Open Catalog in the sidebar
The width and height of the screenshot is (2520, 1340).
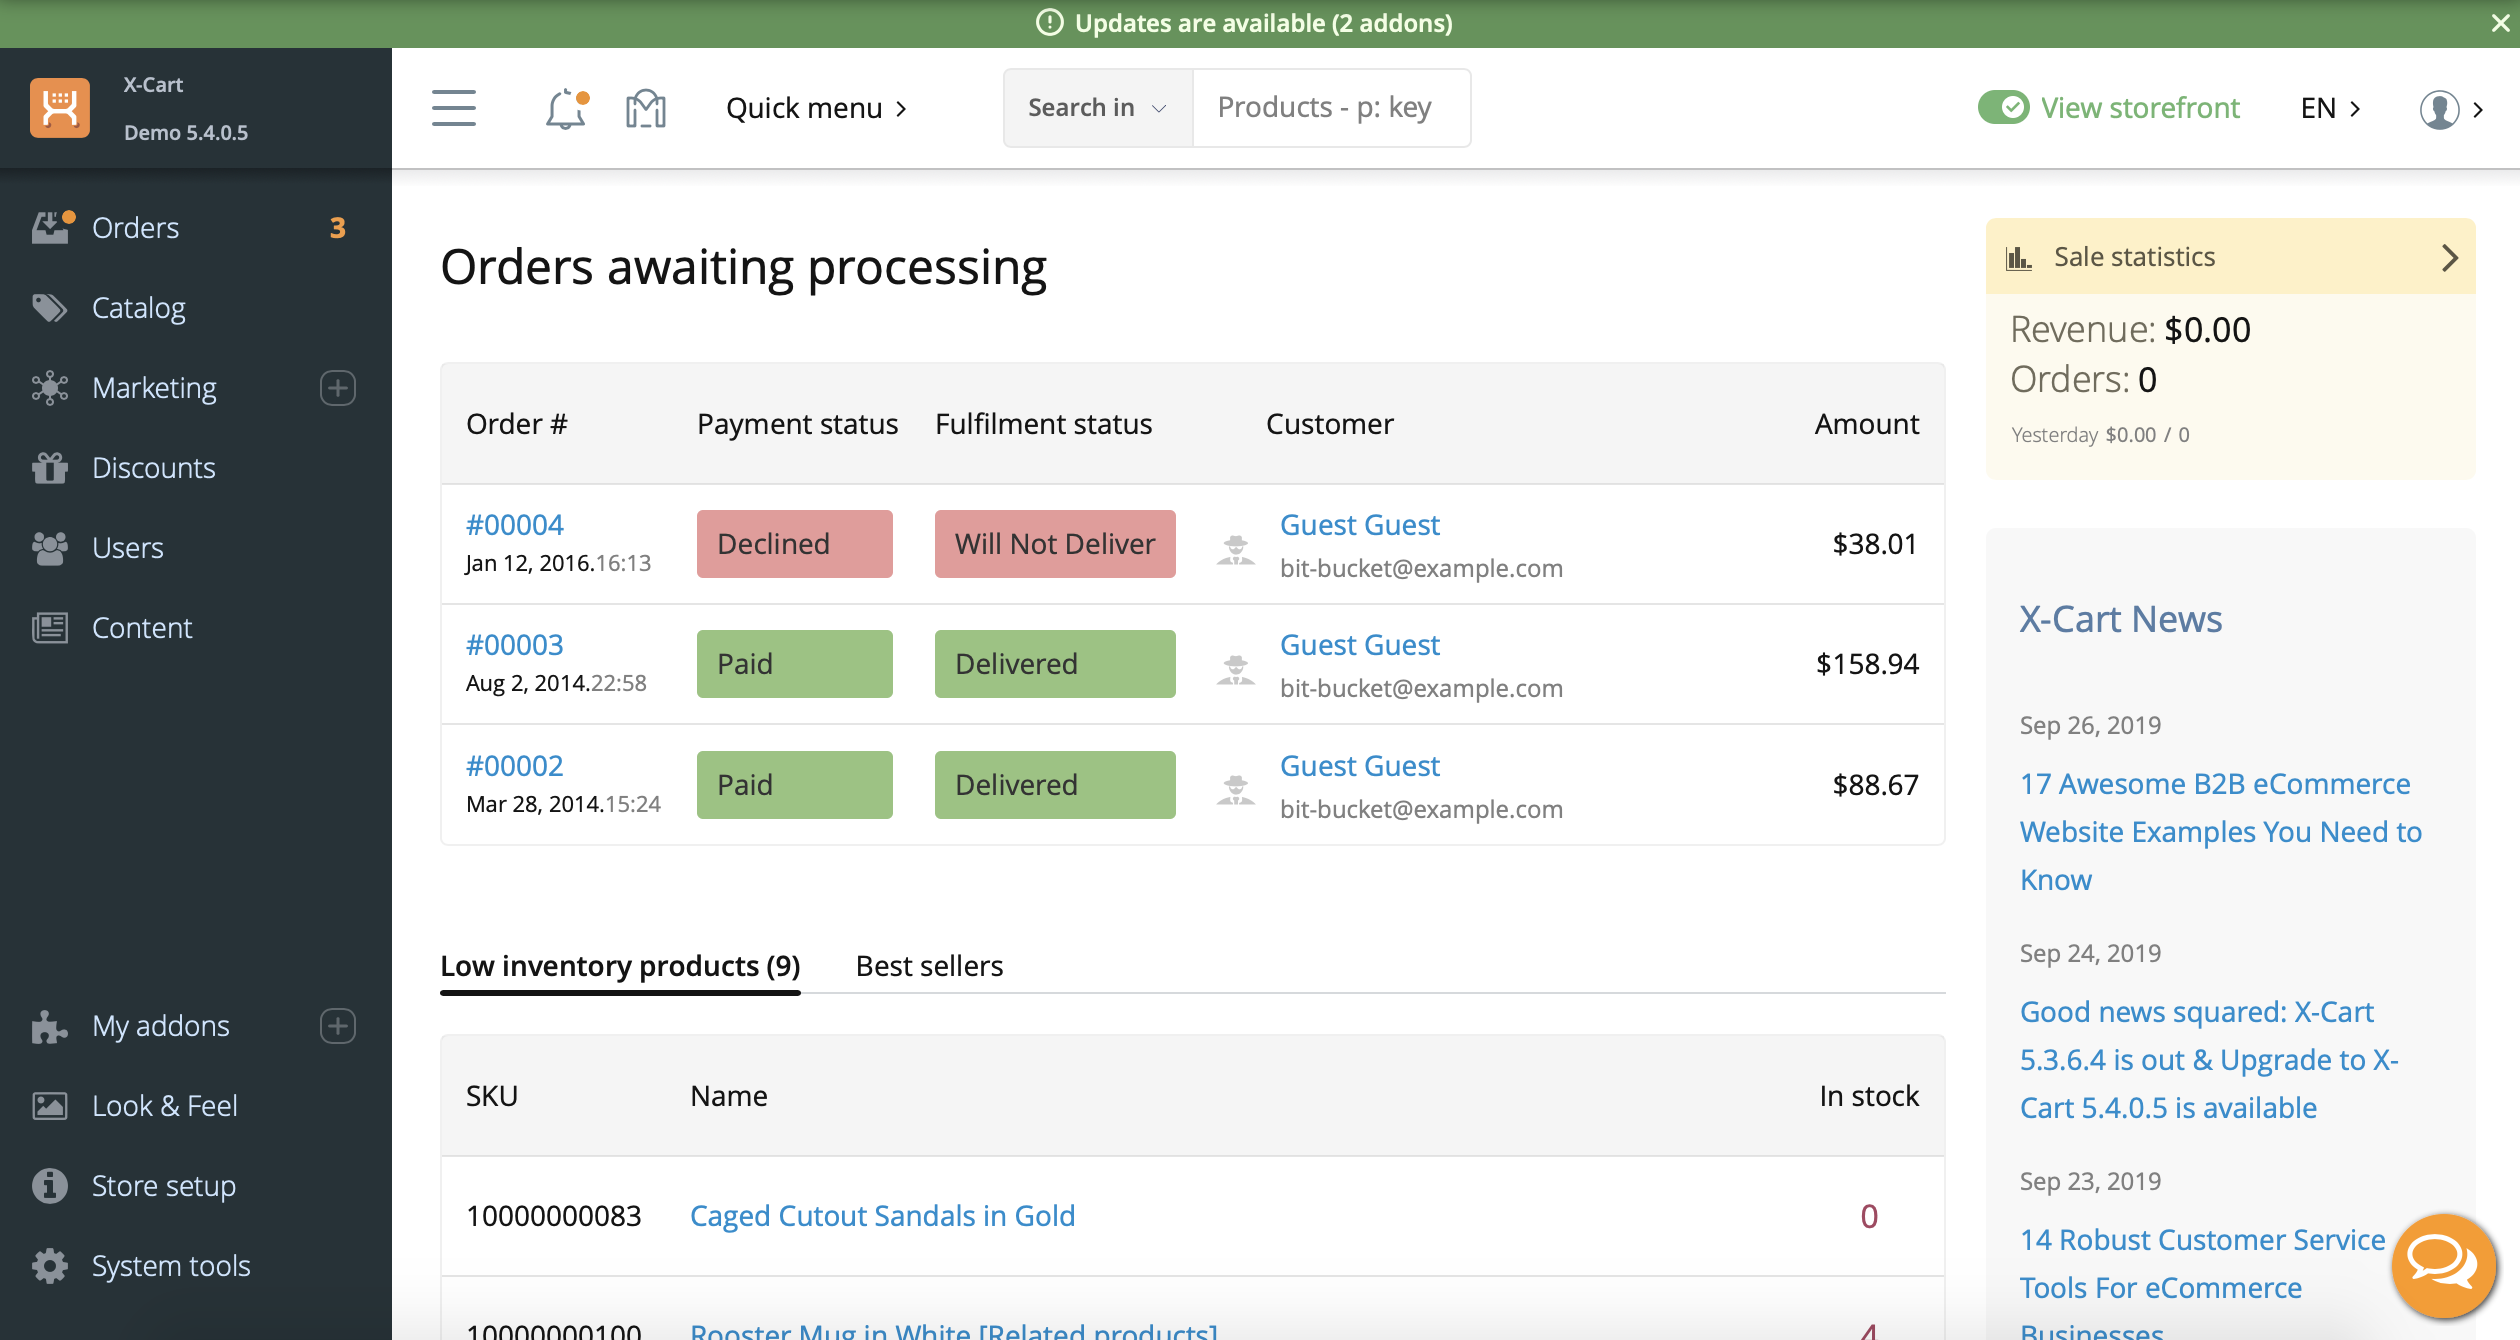[x=139, y=308]
